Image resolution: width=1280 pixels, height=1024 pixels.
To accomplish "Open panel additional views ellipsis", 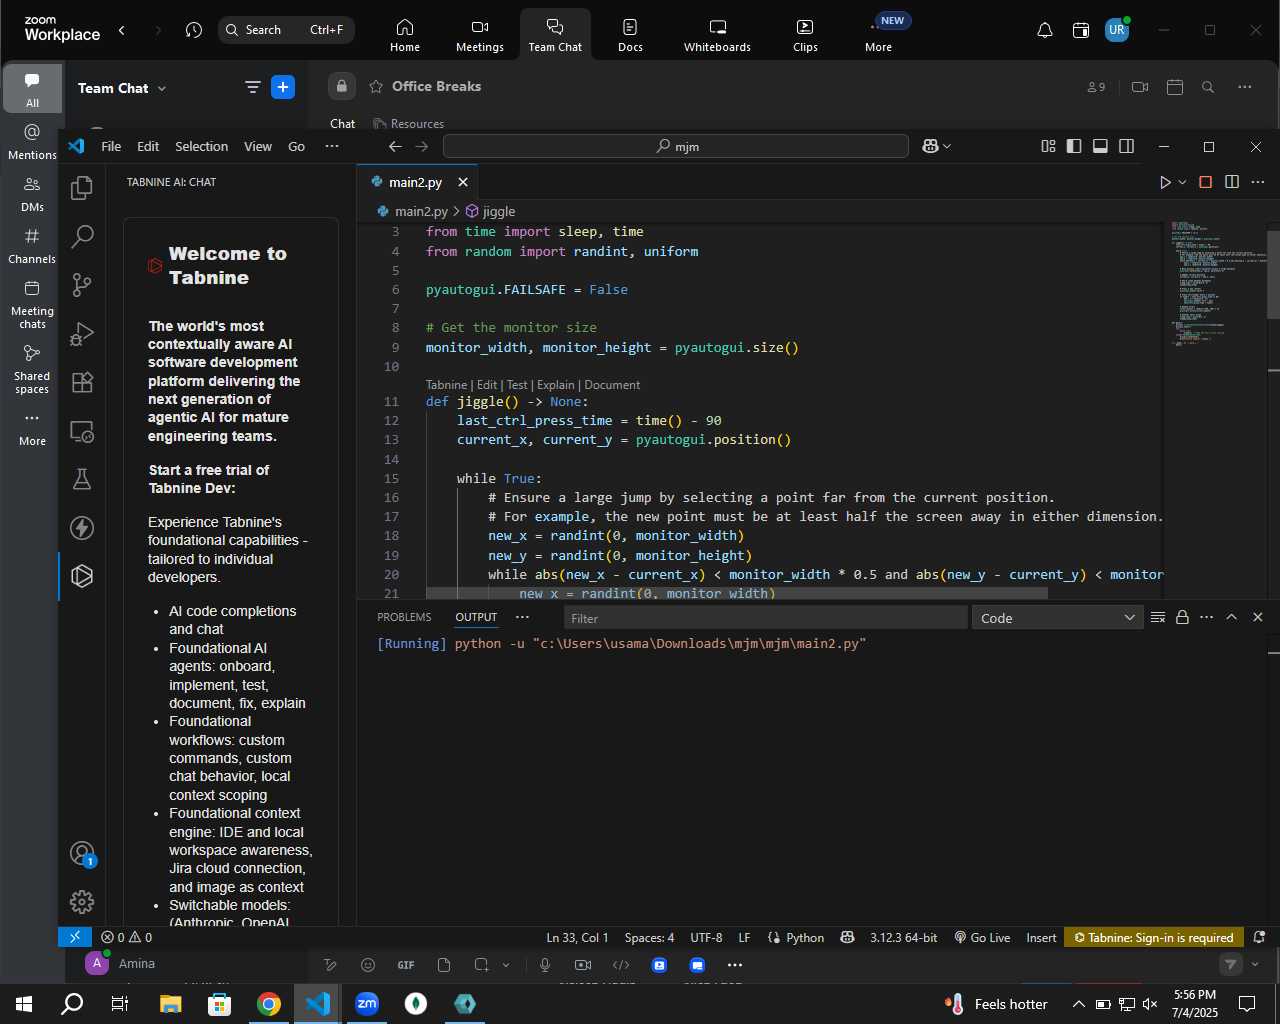I will (x=522, y=617).
